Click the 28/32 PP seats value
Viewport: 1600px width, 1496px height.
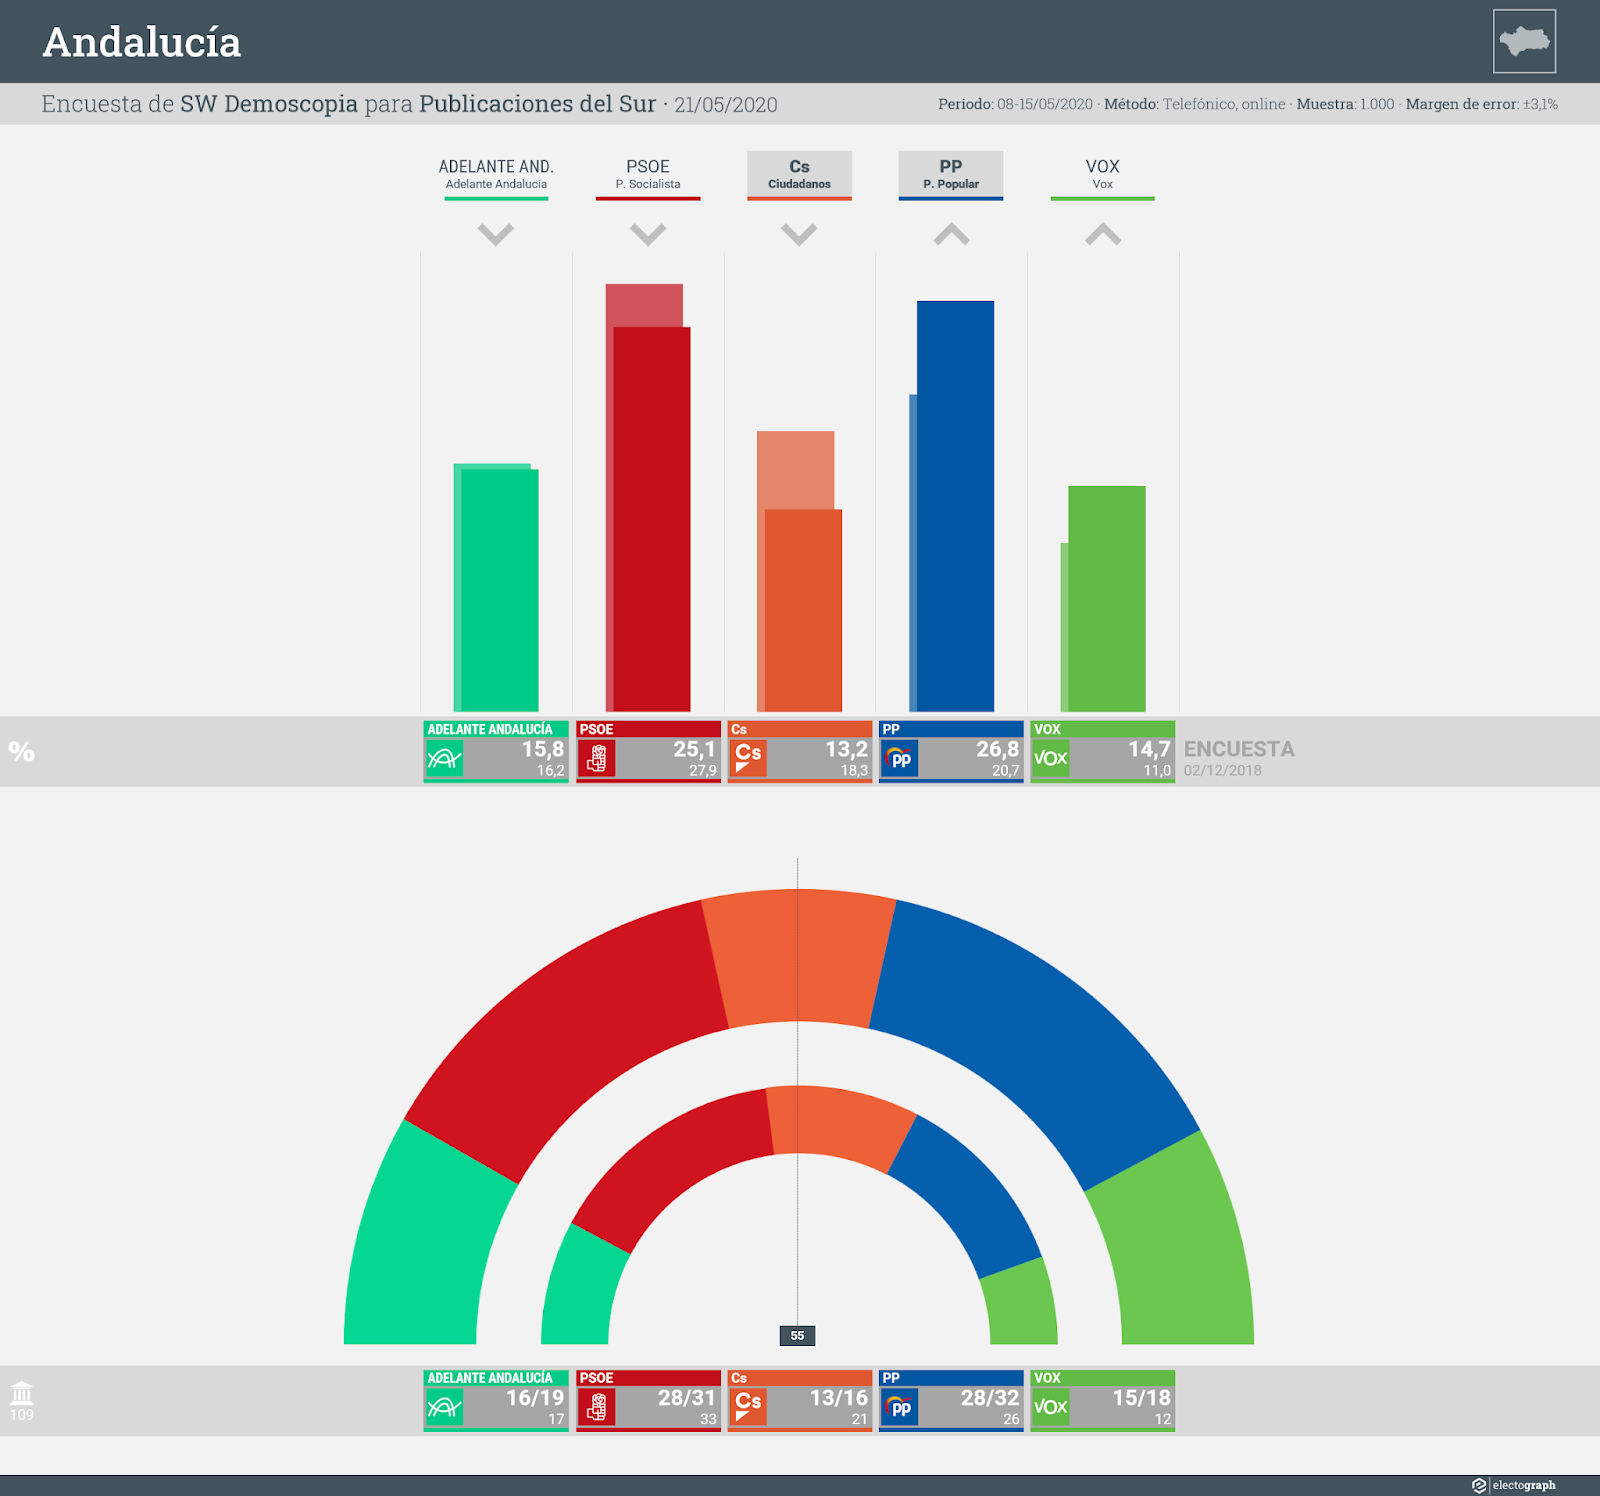[x=991, y=1397]
